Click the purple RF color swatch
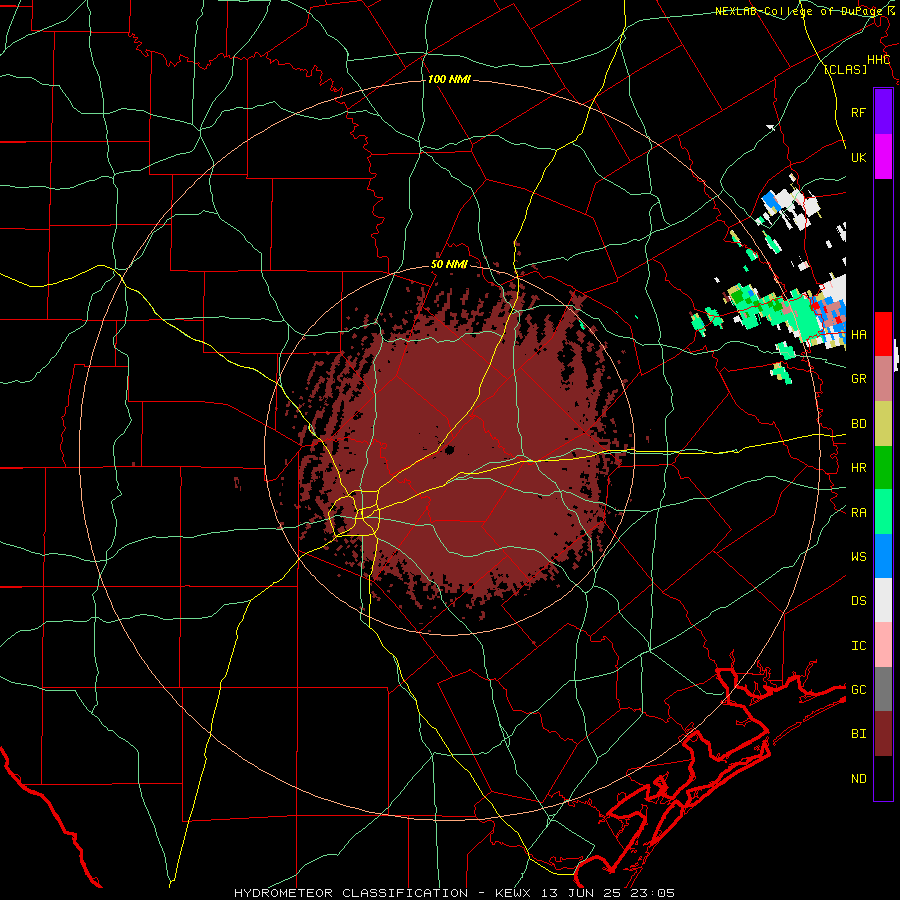 [x=883, y=112]
